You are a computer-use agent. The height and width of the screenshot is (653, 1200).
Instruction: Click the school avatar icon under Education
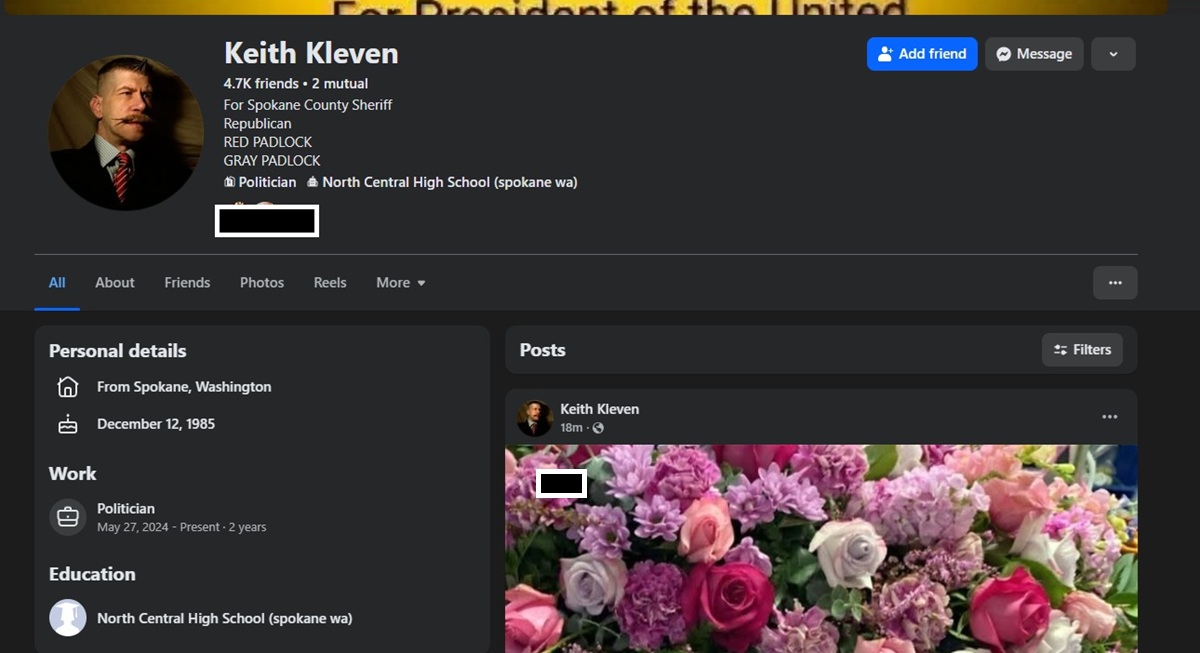68,618
